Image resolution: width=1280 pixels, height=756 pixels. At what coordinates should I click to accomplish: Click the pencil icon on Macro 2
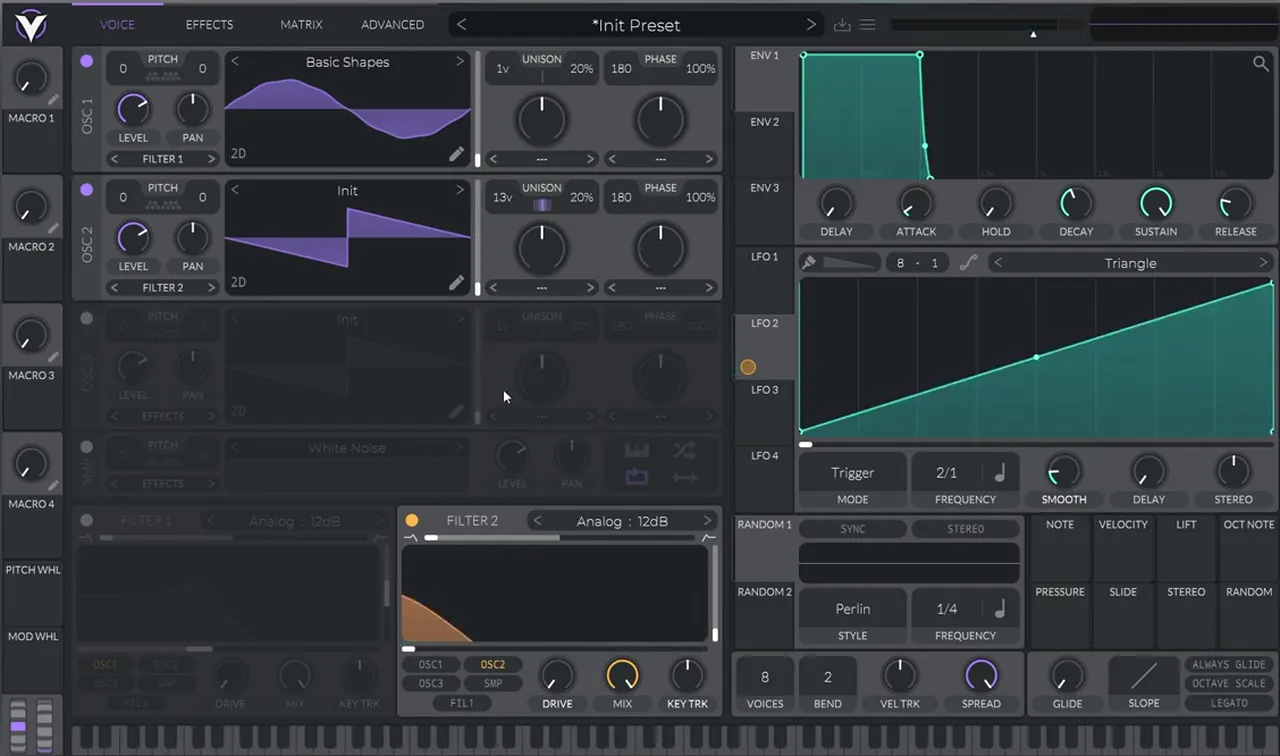[x=53, y=229]
